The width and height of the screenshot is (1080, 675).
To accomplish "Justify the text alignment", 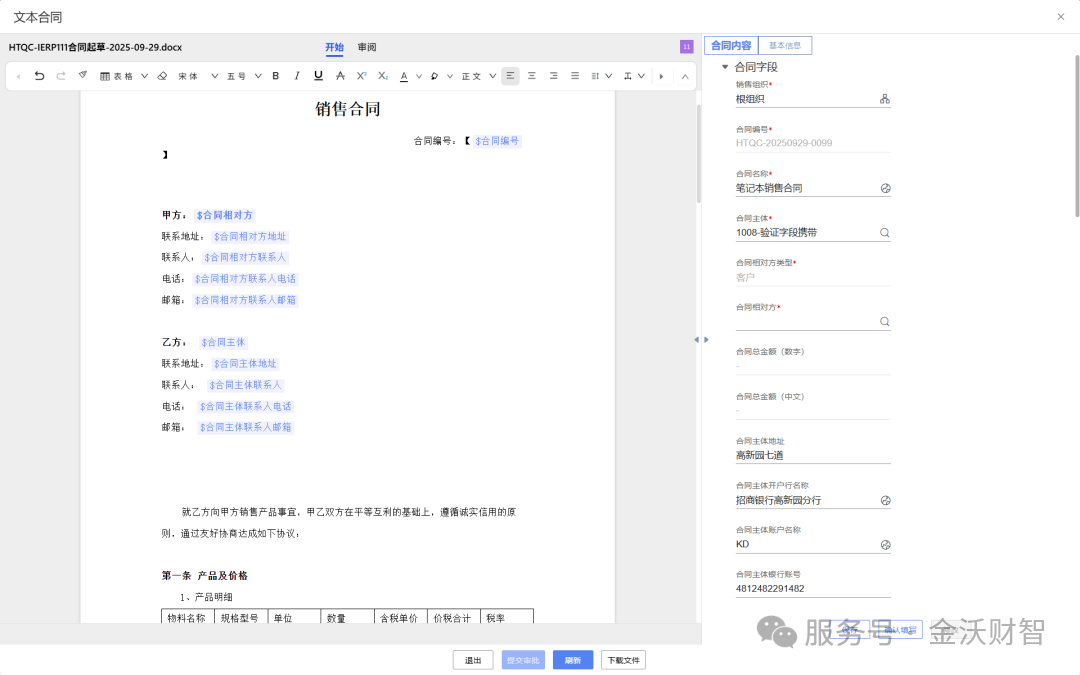I will click(x=575, y=76).
